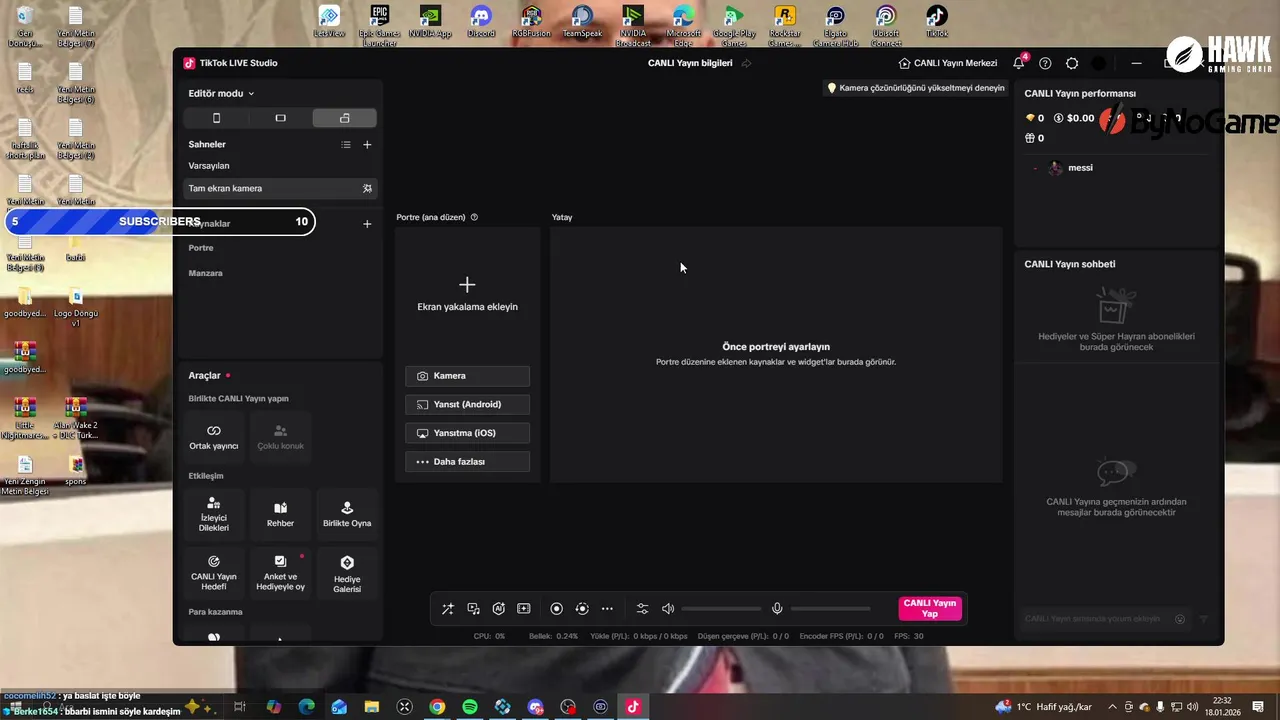Click the Kamera çözünürlüğünü yükseltmeyi deneyin tip

(915, 88)
